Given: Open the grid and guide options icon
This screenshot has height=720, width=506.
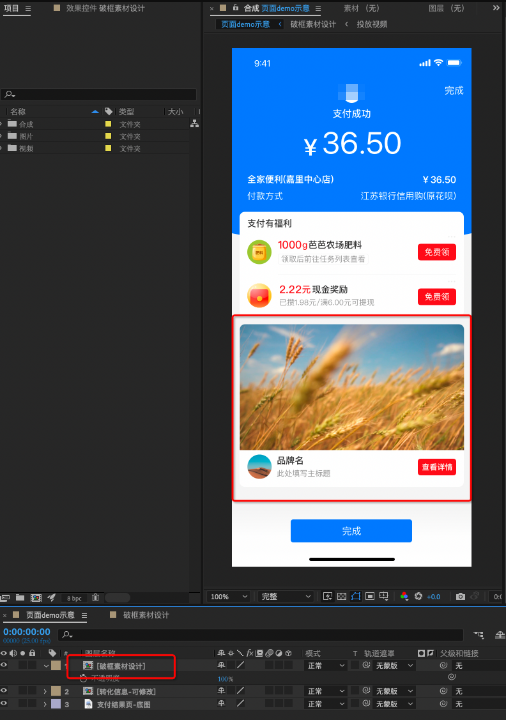Looking at the screenshot, I should [x=384, y=596].
